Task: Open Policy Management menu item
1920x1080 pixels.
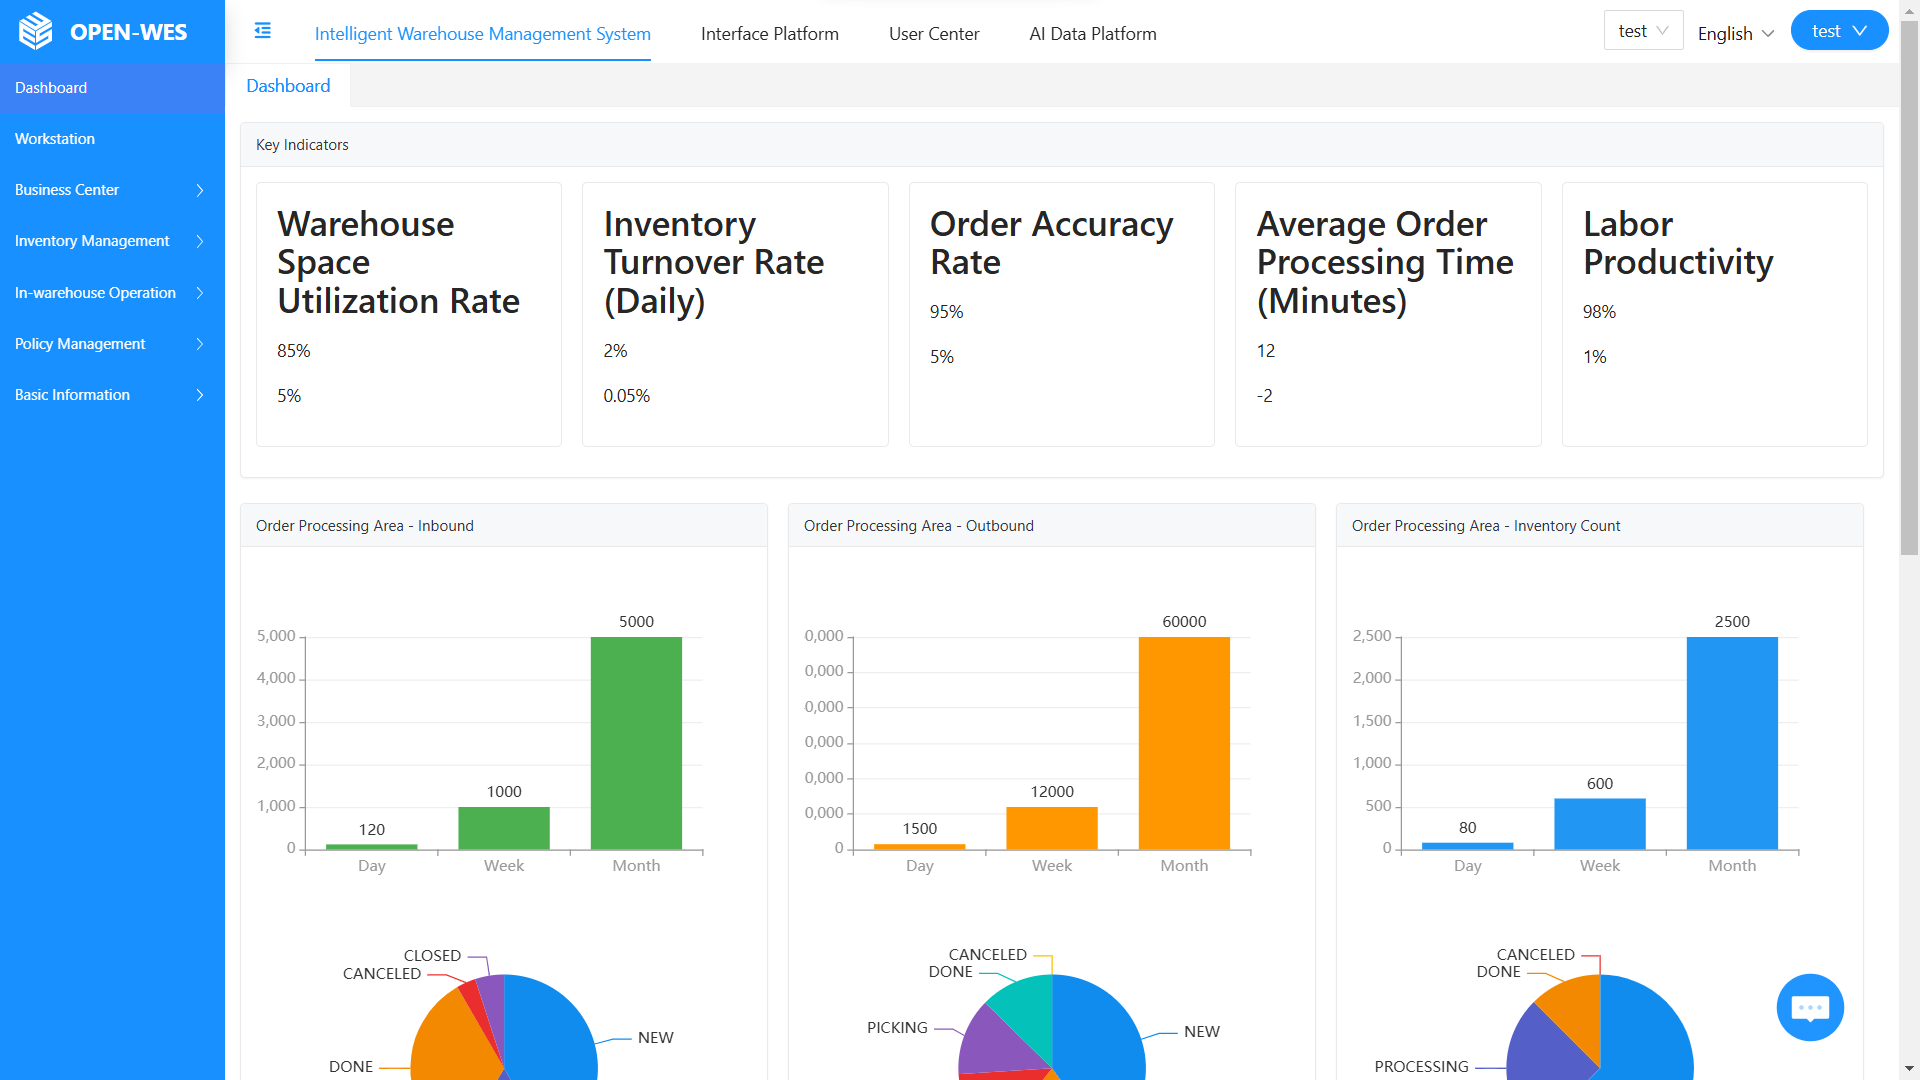Action: 112,344
